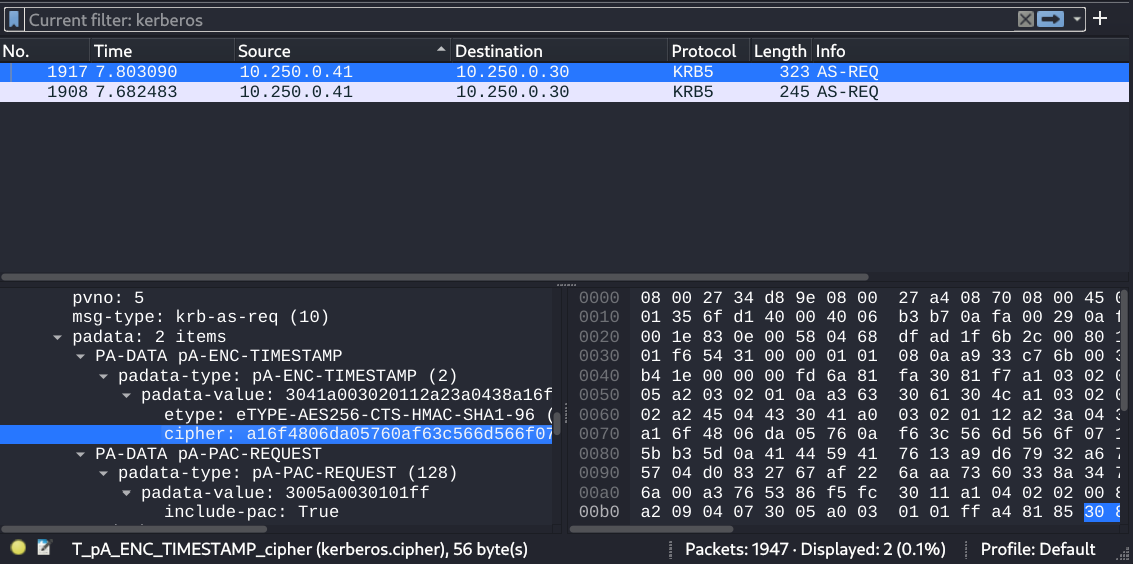Select packet 1908 in the packet list
This screenshot has width=1133, height=564.
click(400, 92)
